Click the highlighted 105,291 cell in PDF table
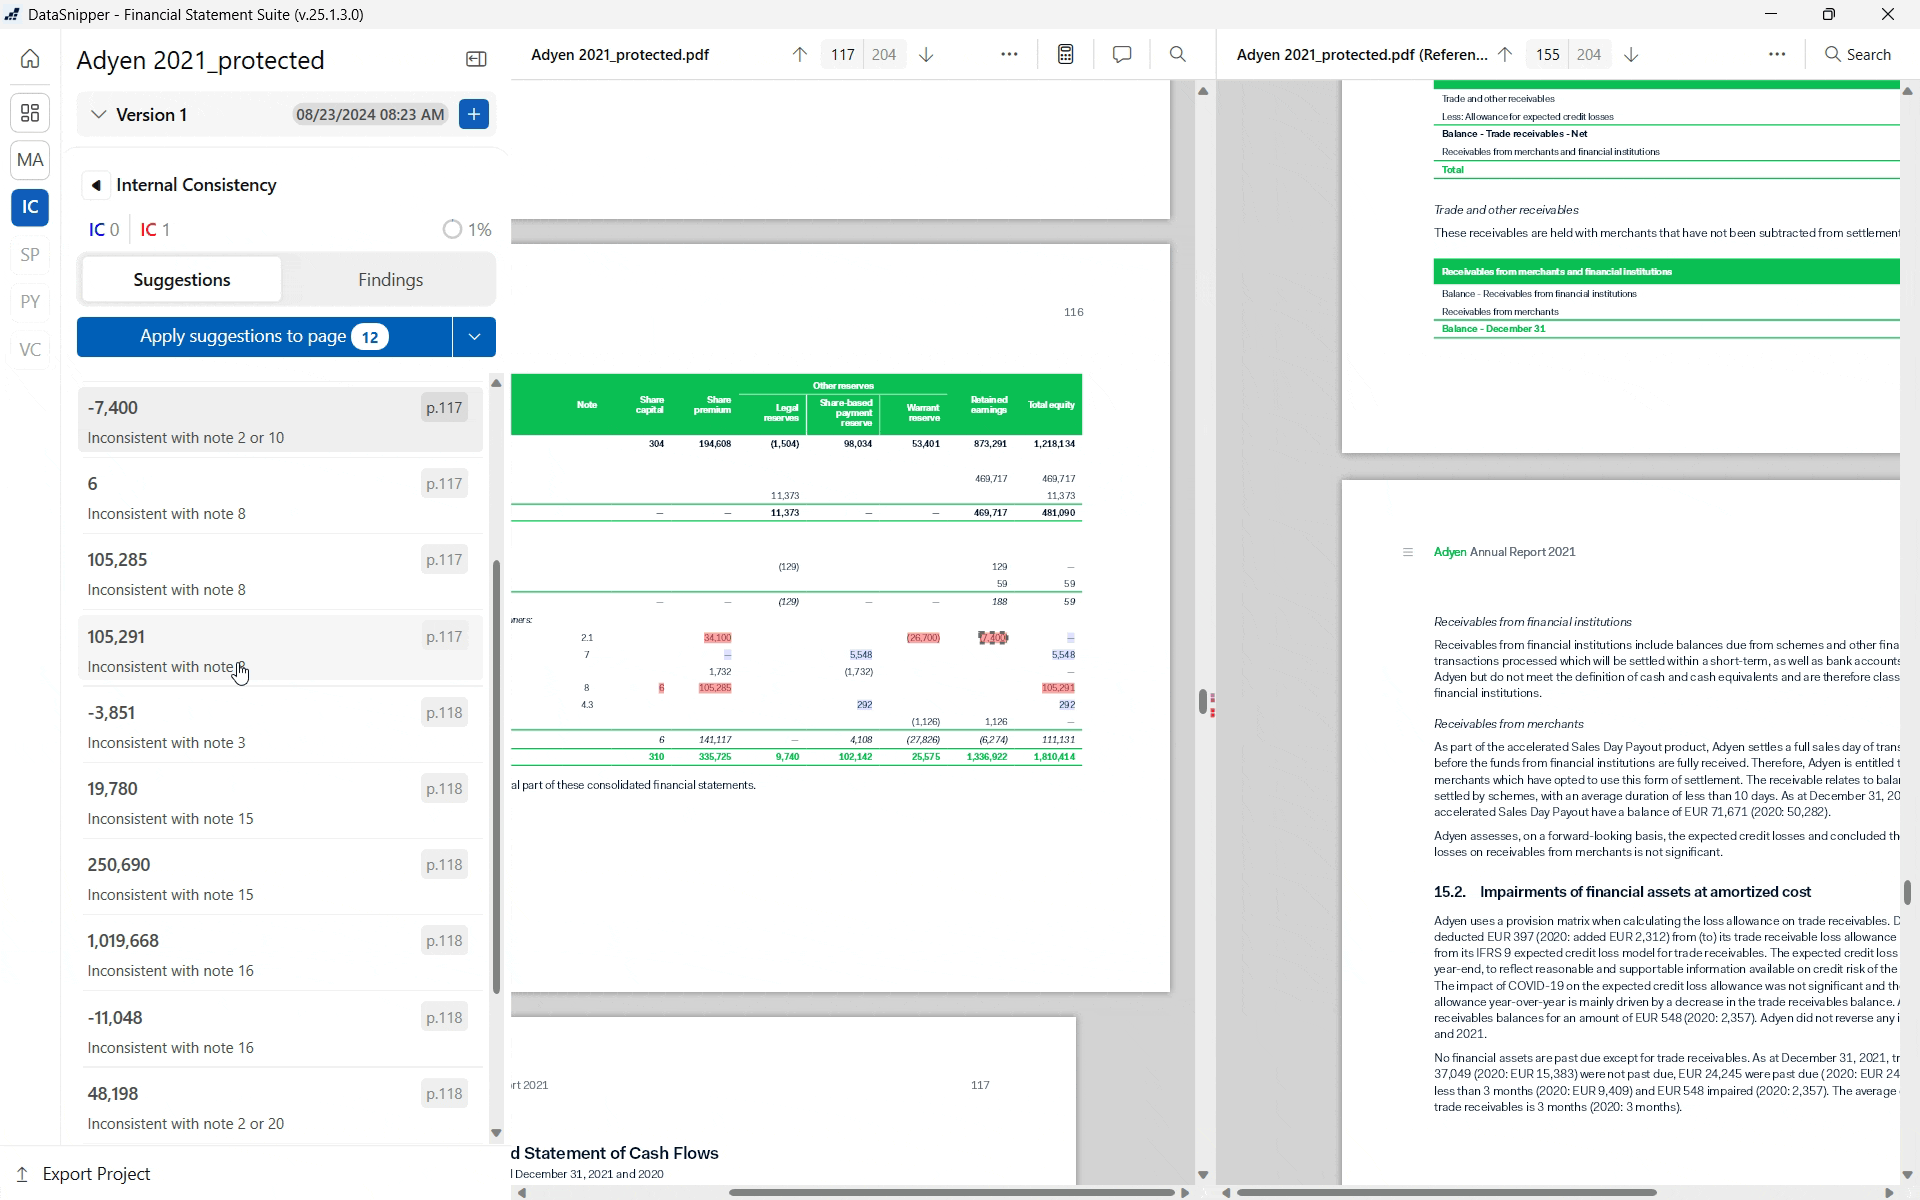The image size is (1920, 1200). [1058, 688]
